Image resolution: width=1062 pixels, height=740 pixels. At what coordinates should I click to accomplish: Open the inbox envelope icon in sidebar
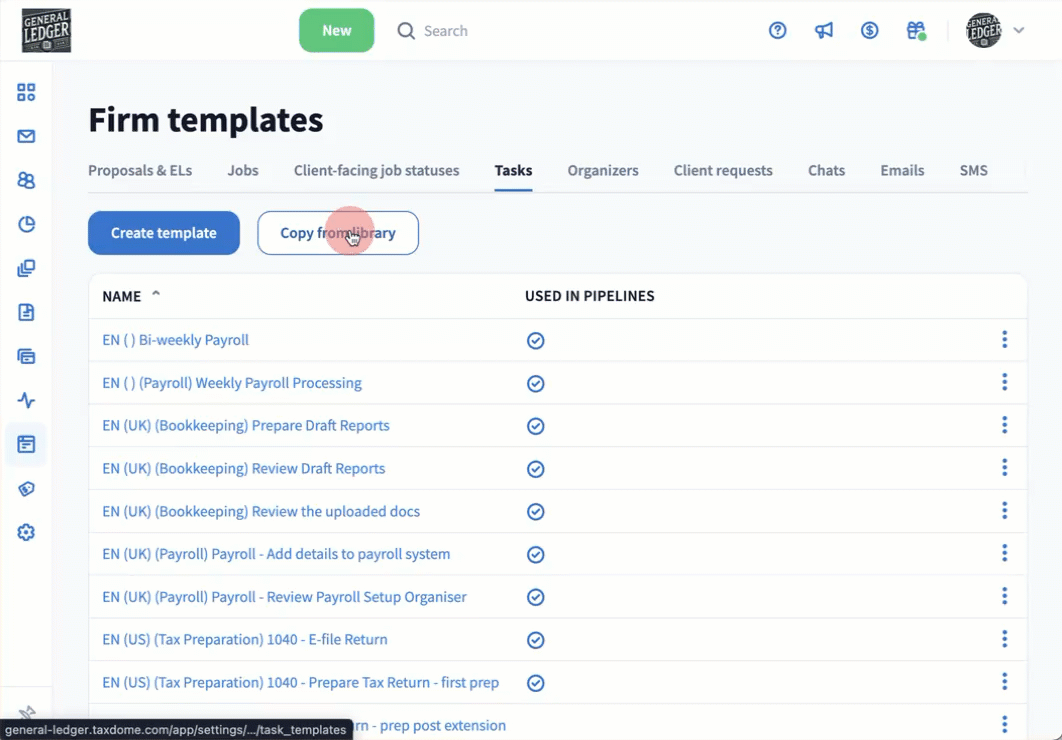click(x=26, y=137)
